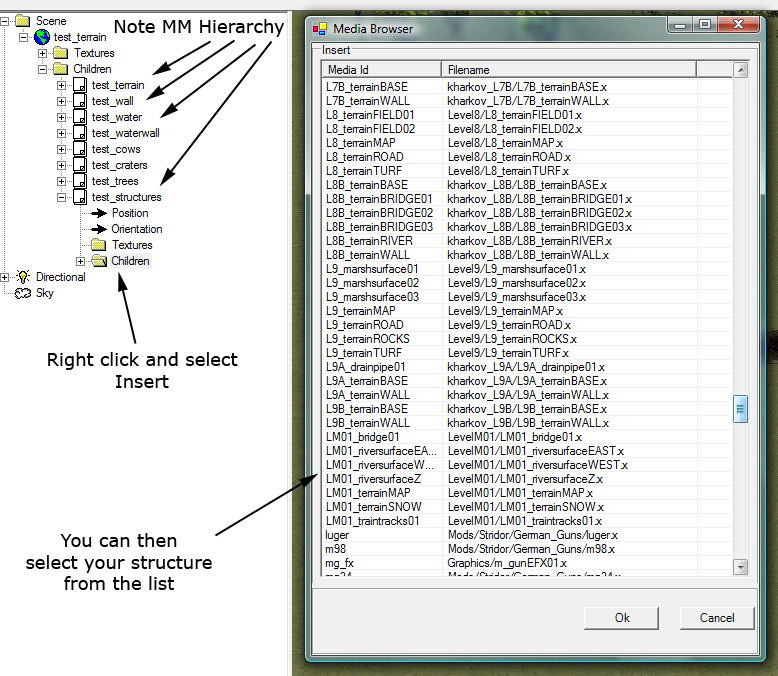Collapse the test_terrain globe node

pos(23,37)
